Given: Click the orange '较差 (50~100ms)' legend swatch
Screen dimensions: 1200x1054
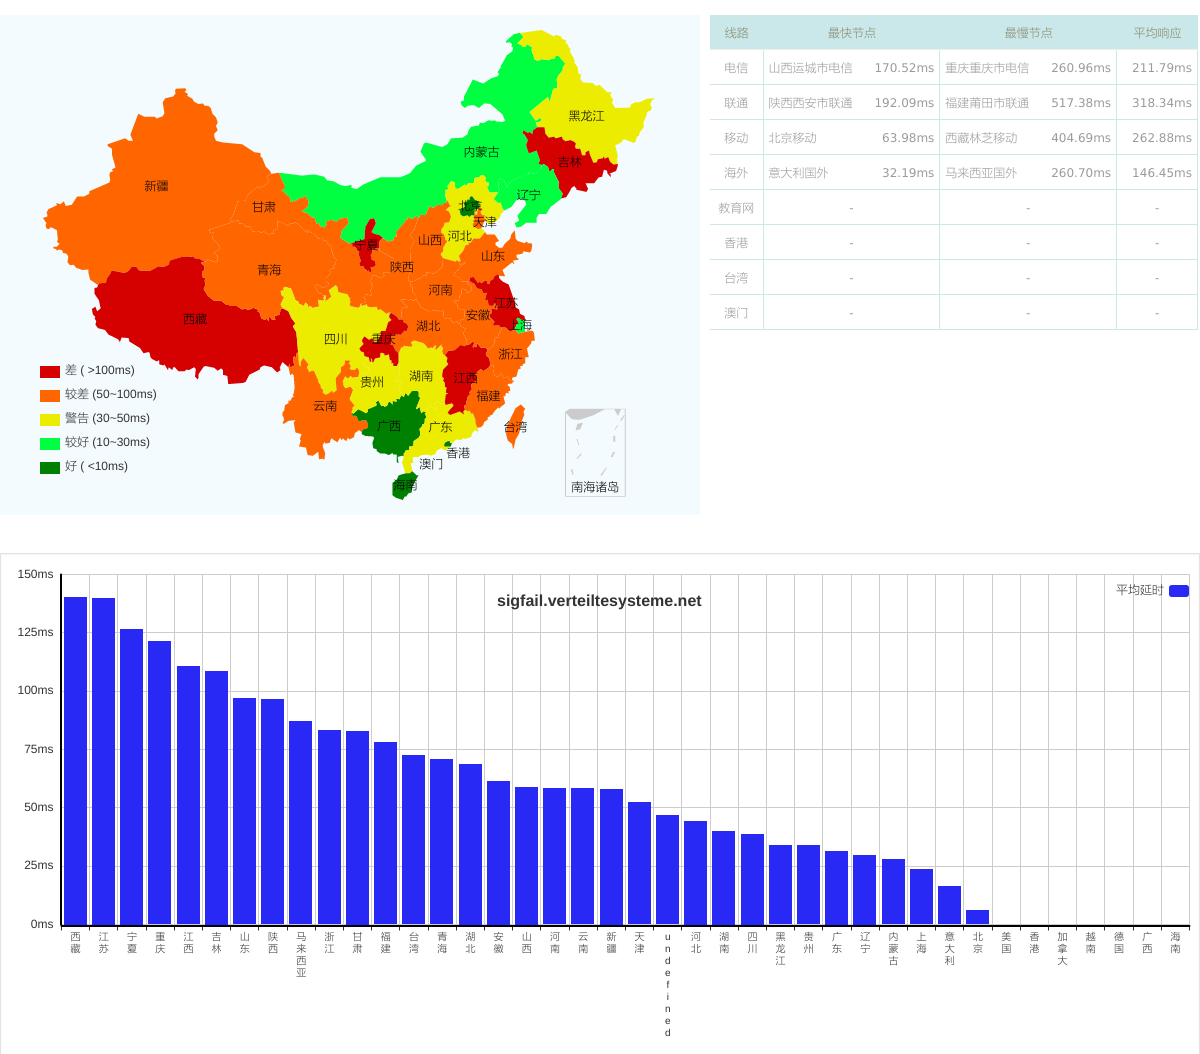Looking at the screenshot, I should click(x=50, y=395).
